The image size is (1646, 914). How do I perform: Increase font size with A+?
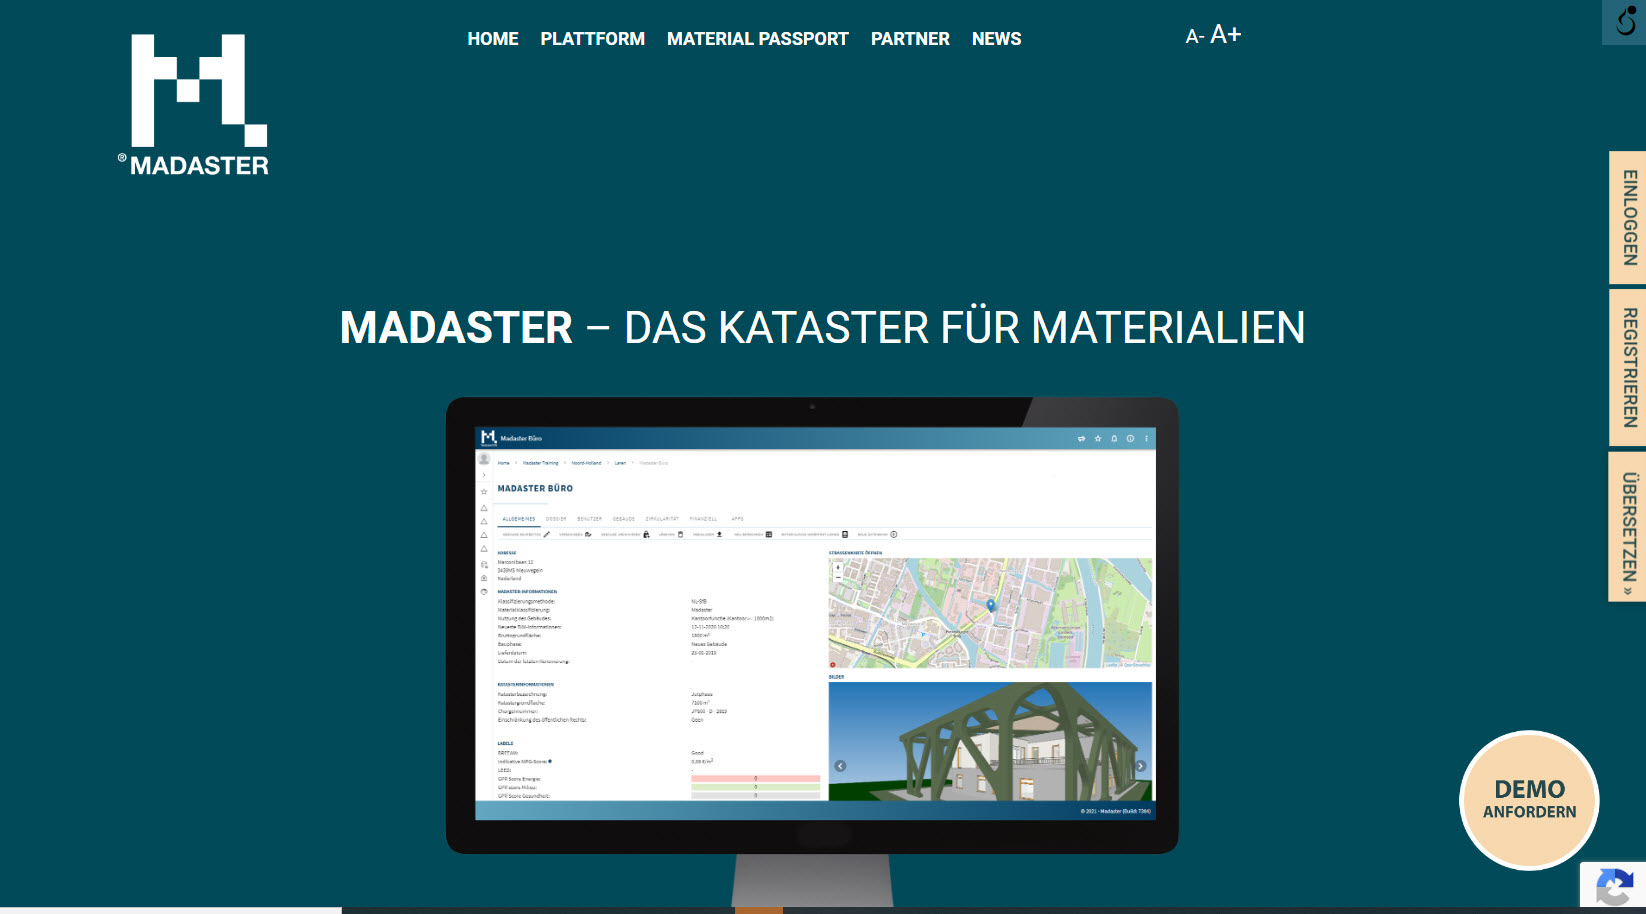(x=1226, y=35)
